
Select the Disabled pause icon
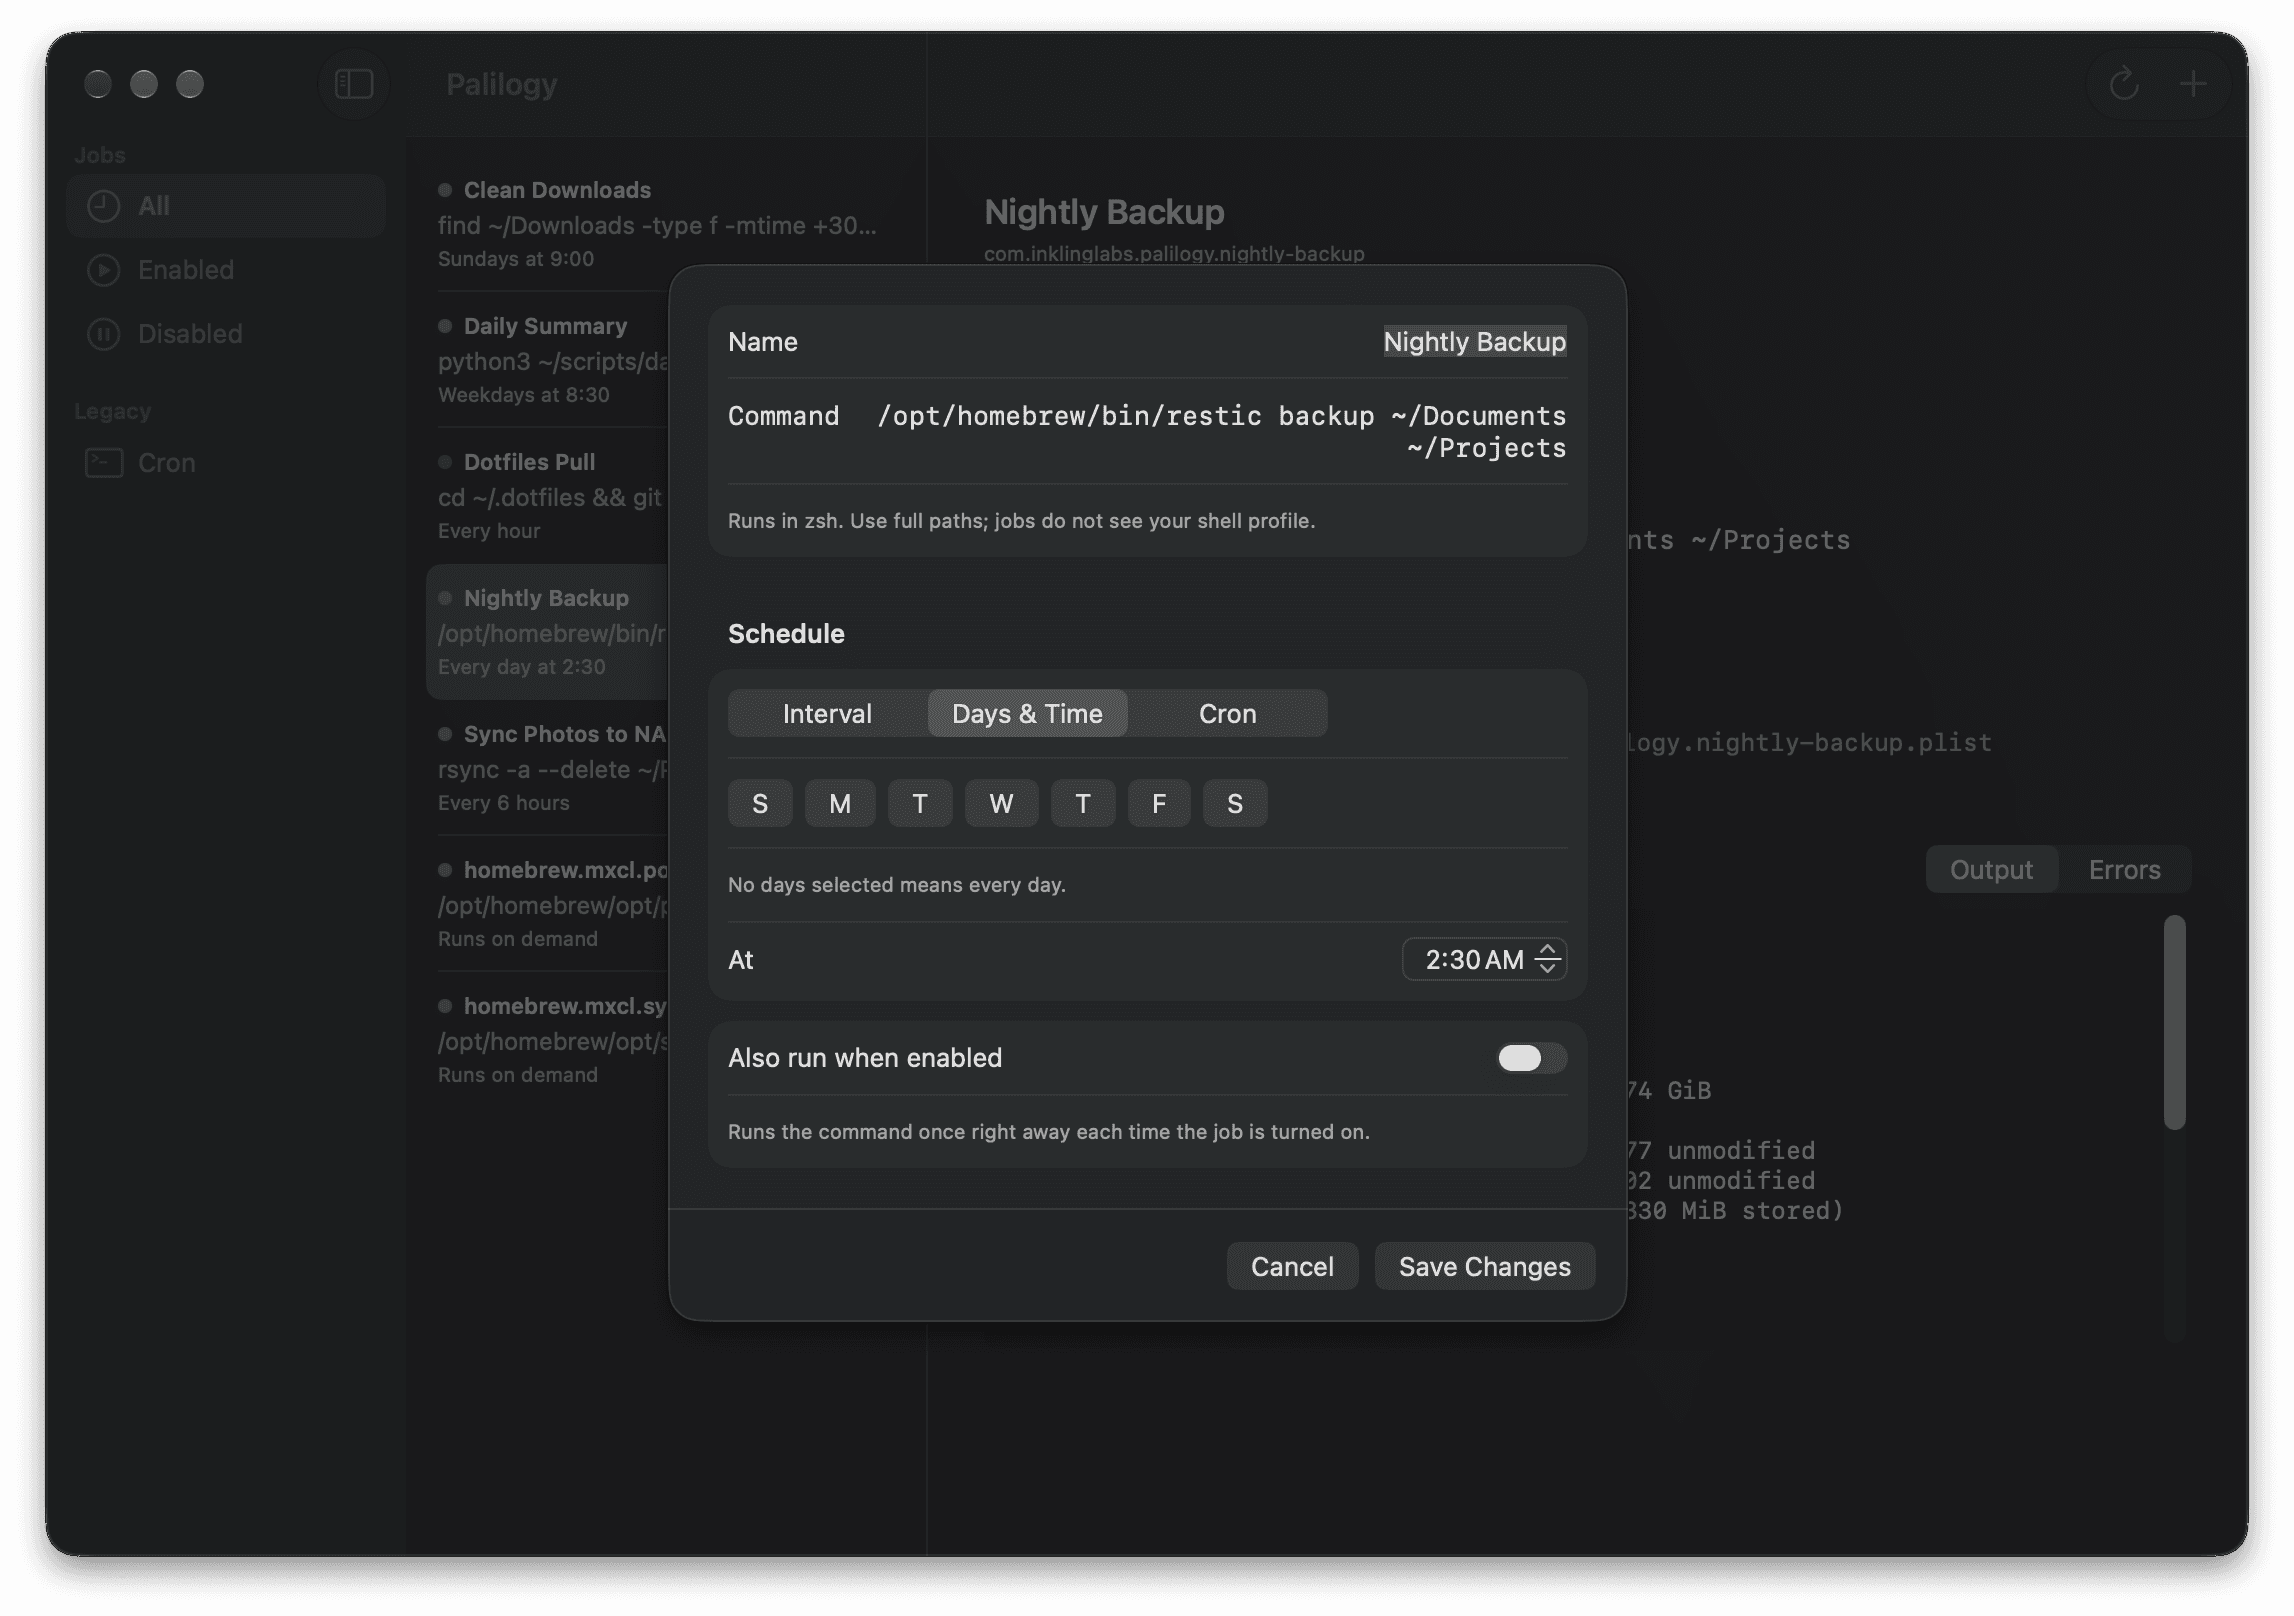tap(104, 334)
